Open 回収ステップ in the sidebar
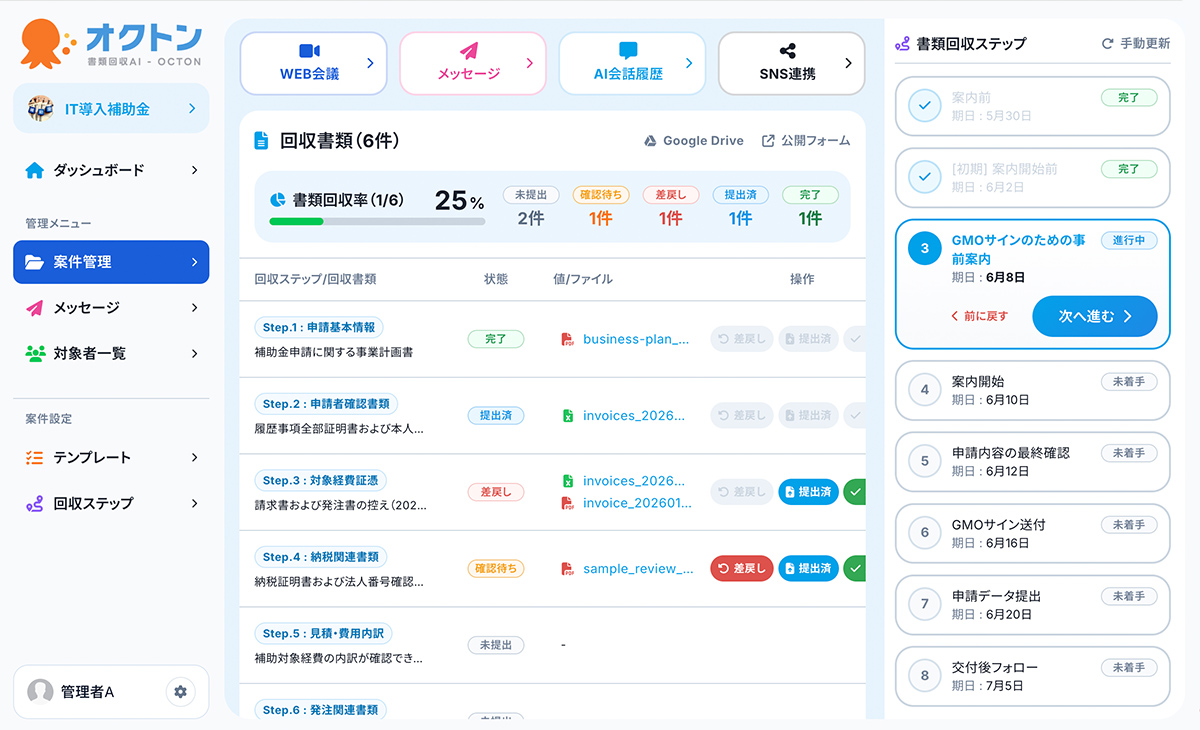 (111, 503)
